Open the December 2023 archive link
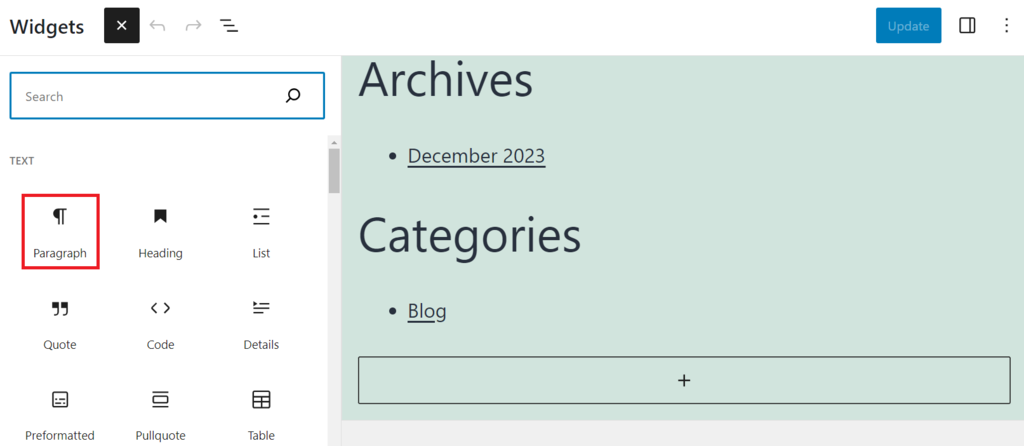 476,156
